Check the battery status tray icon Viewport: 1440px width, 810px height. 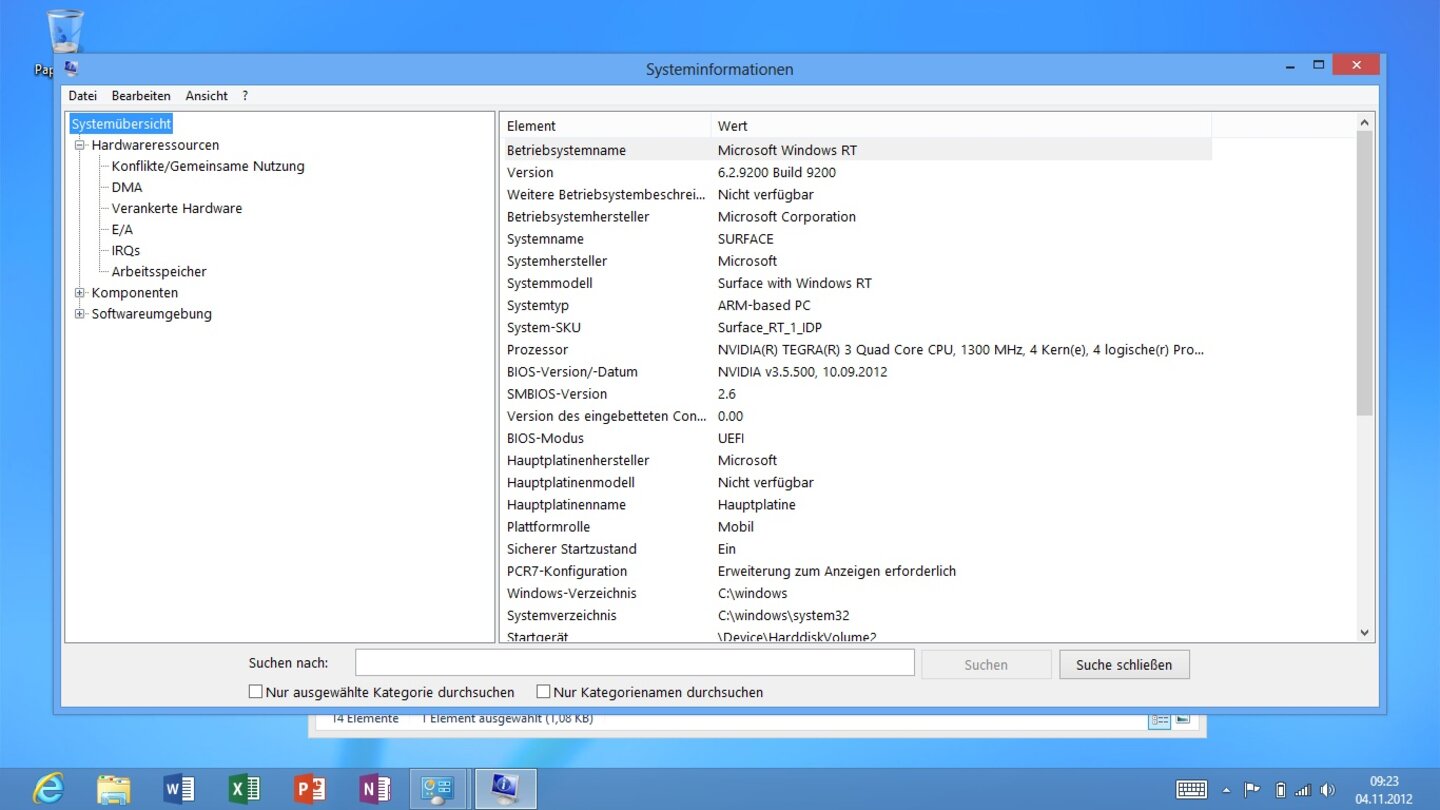coord(1280,790)
